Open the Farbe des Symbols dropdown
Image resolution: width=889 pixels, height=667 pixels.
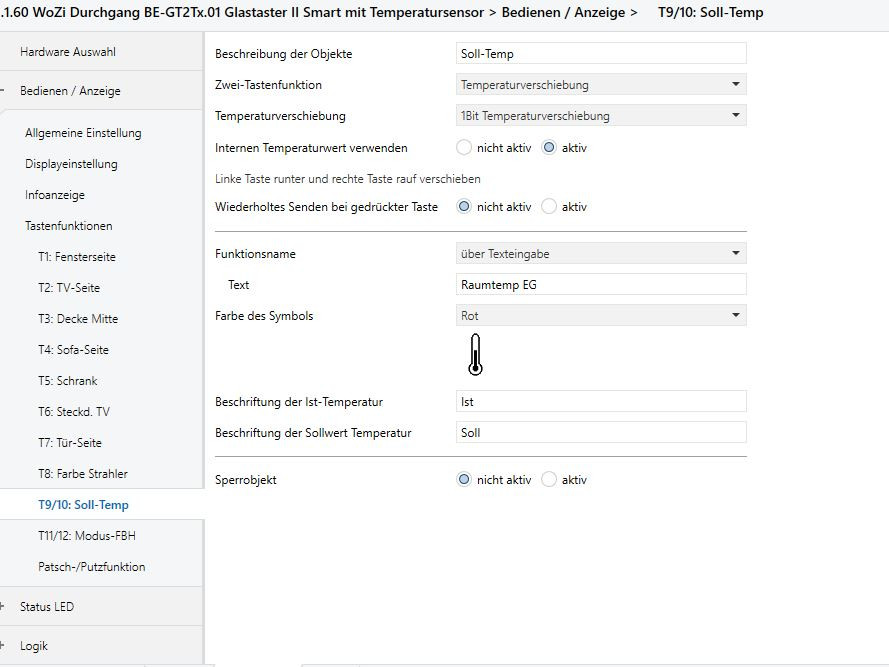(x=600, y=316)
